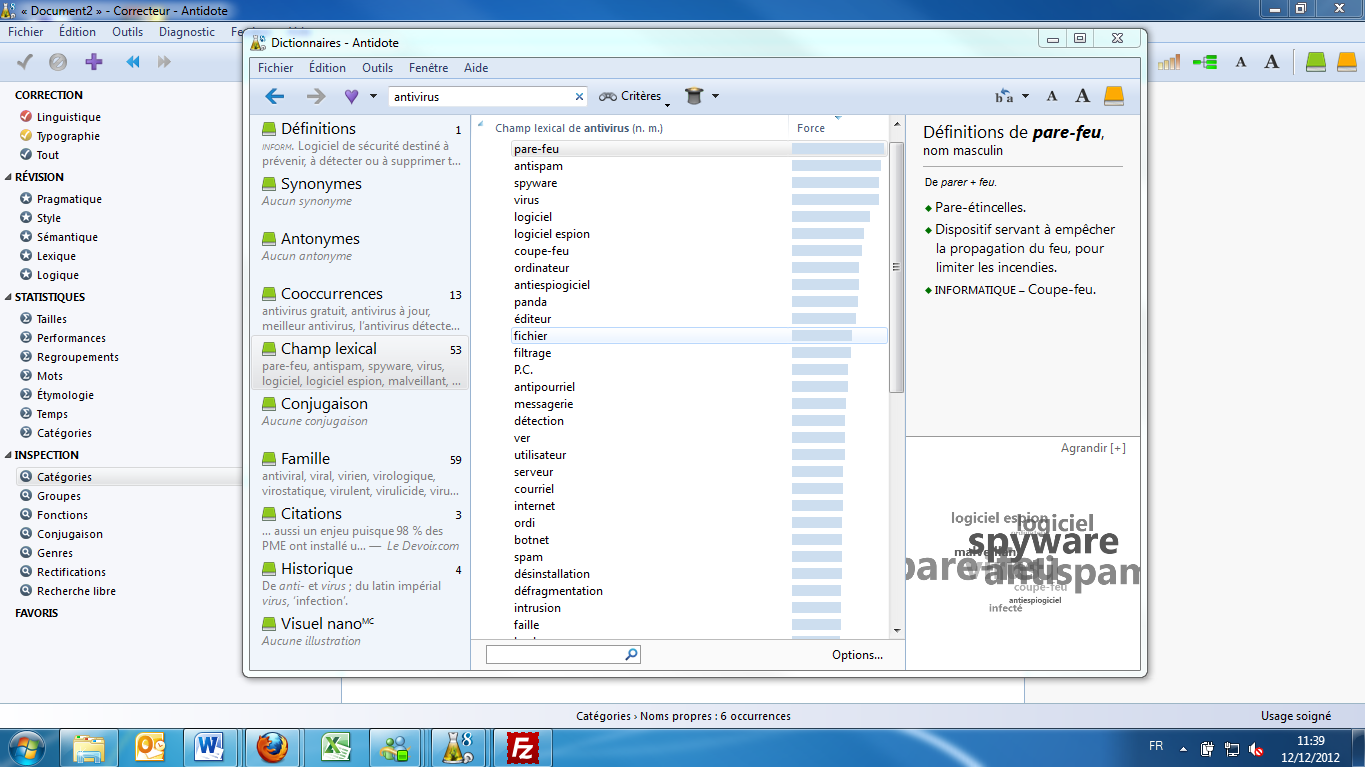Collapse the STATISTIQUES section in Correcteur

coord(9,297)
